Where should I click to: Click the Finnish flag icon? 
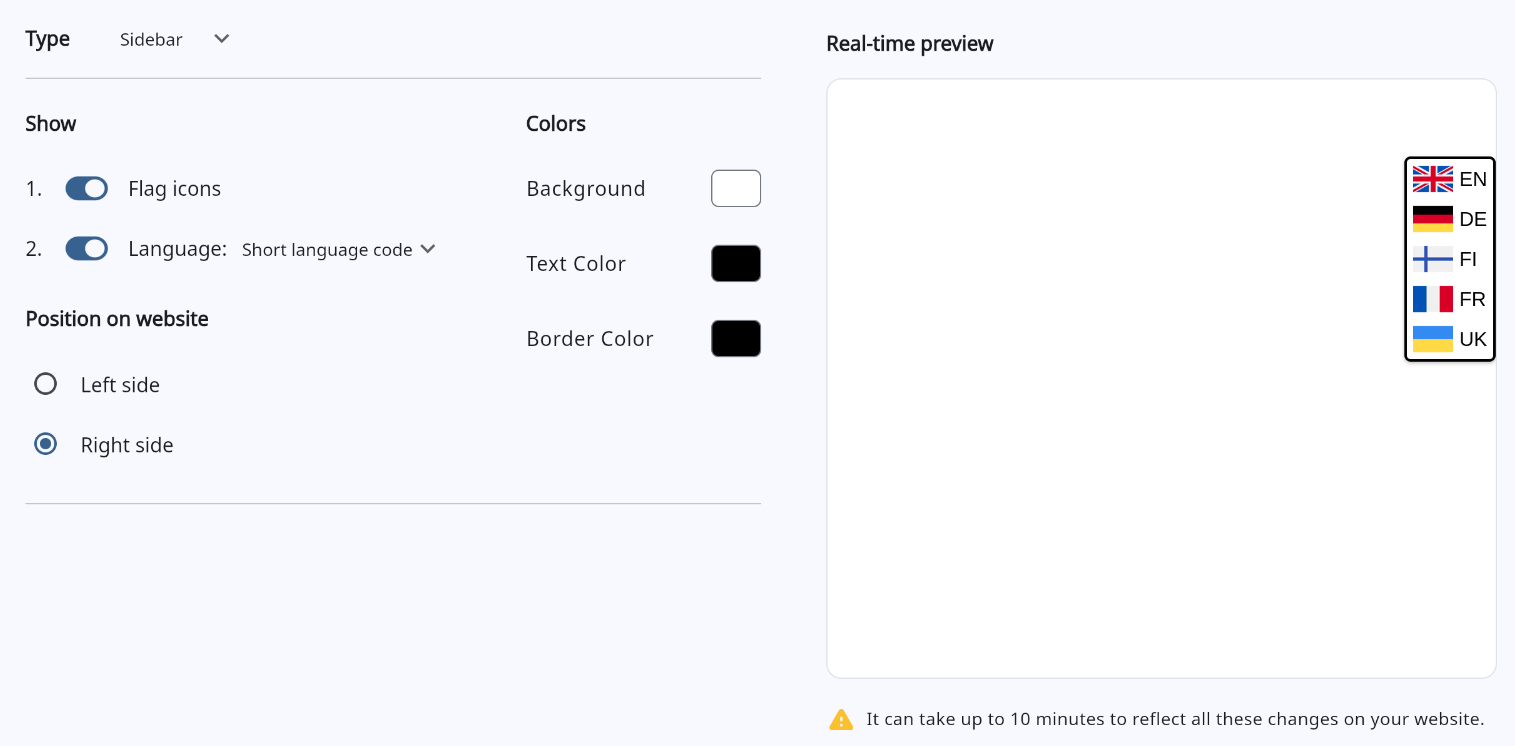pos(1432,259)
